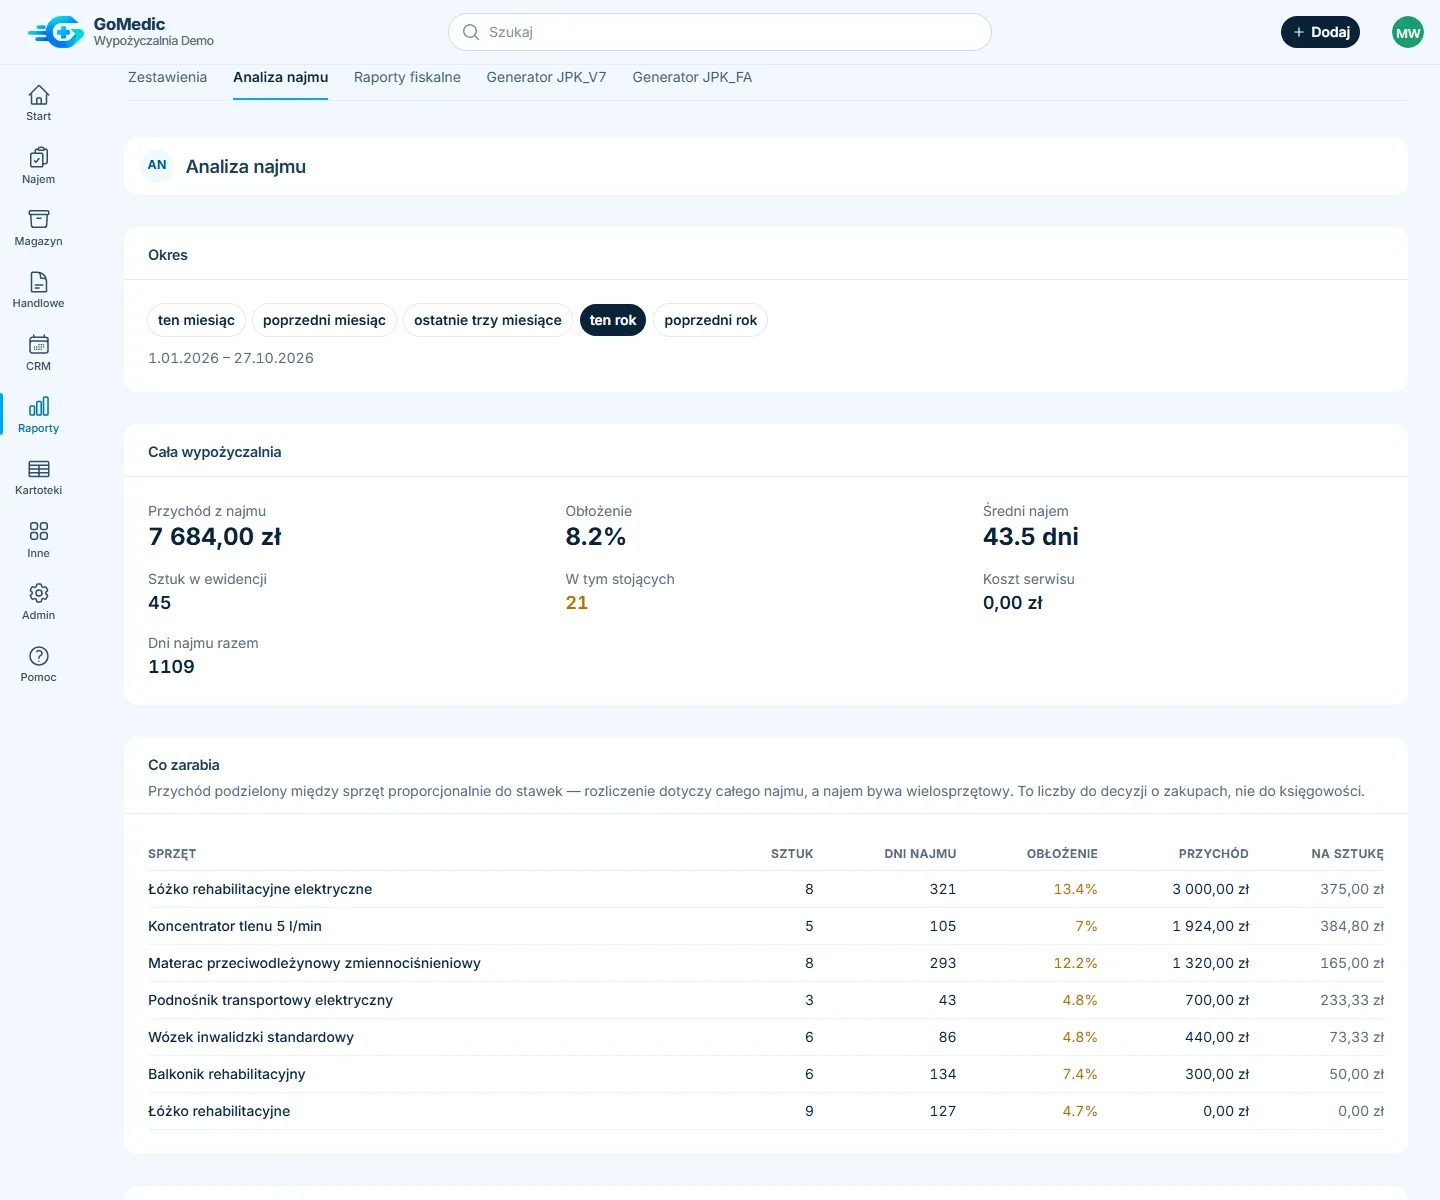Screen dimensions: 1440x1200
Task: Open the Start home icon in sidebar
Action: (38, 95)
